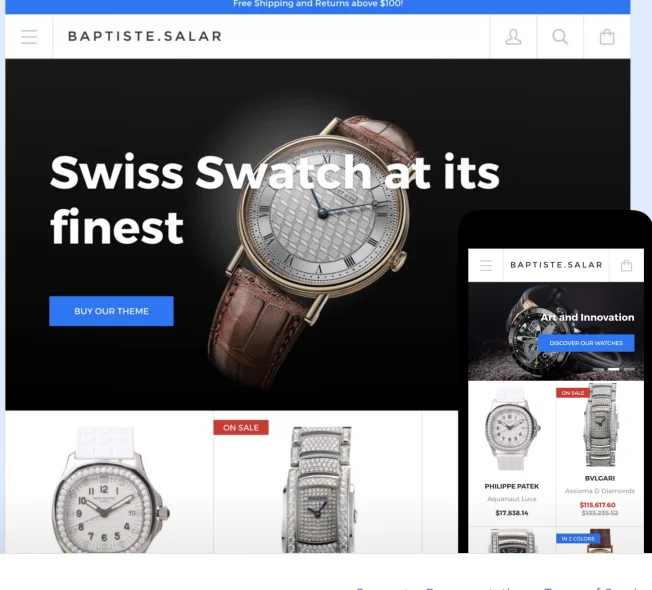Click the BAPTISTE.SALAR desktop logo

coord(145,36)
